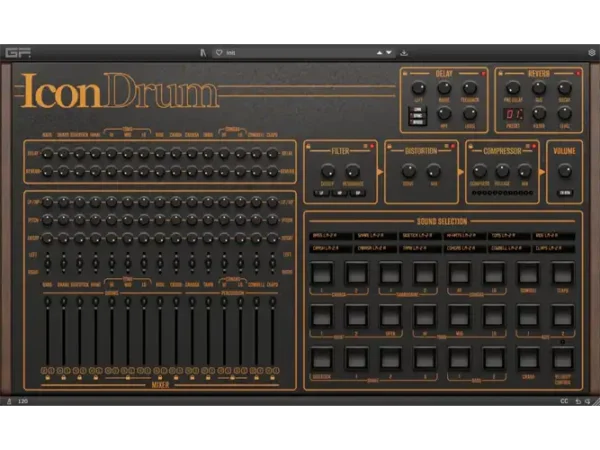600x450 pixels.
Task: Click the Delay Feedback knob
Action: pos(470,88)
